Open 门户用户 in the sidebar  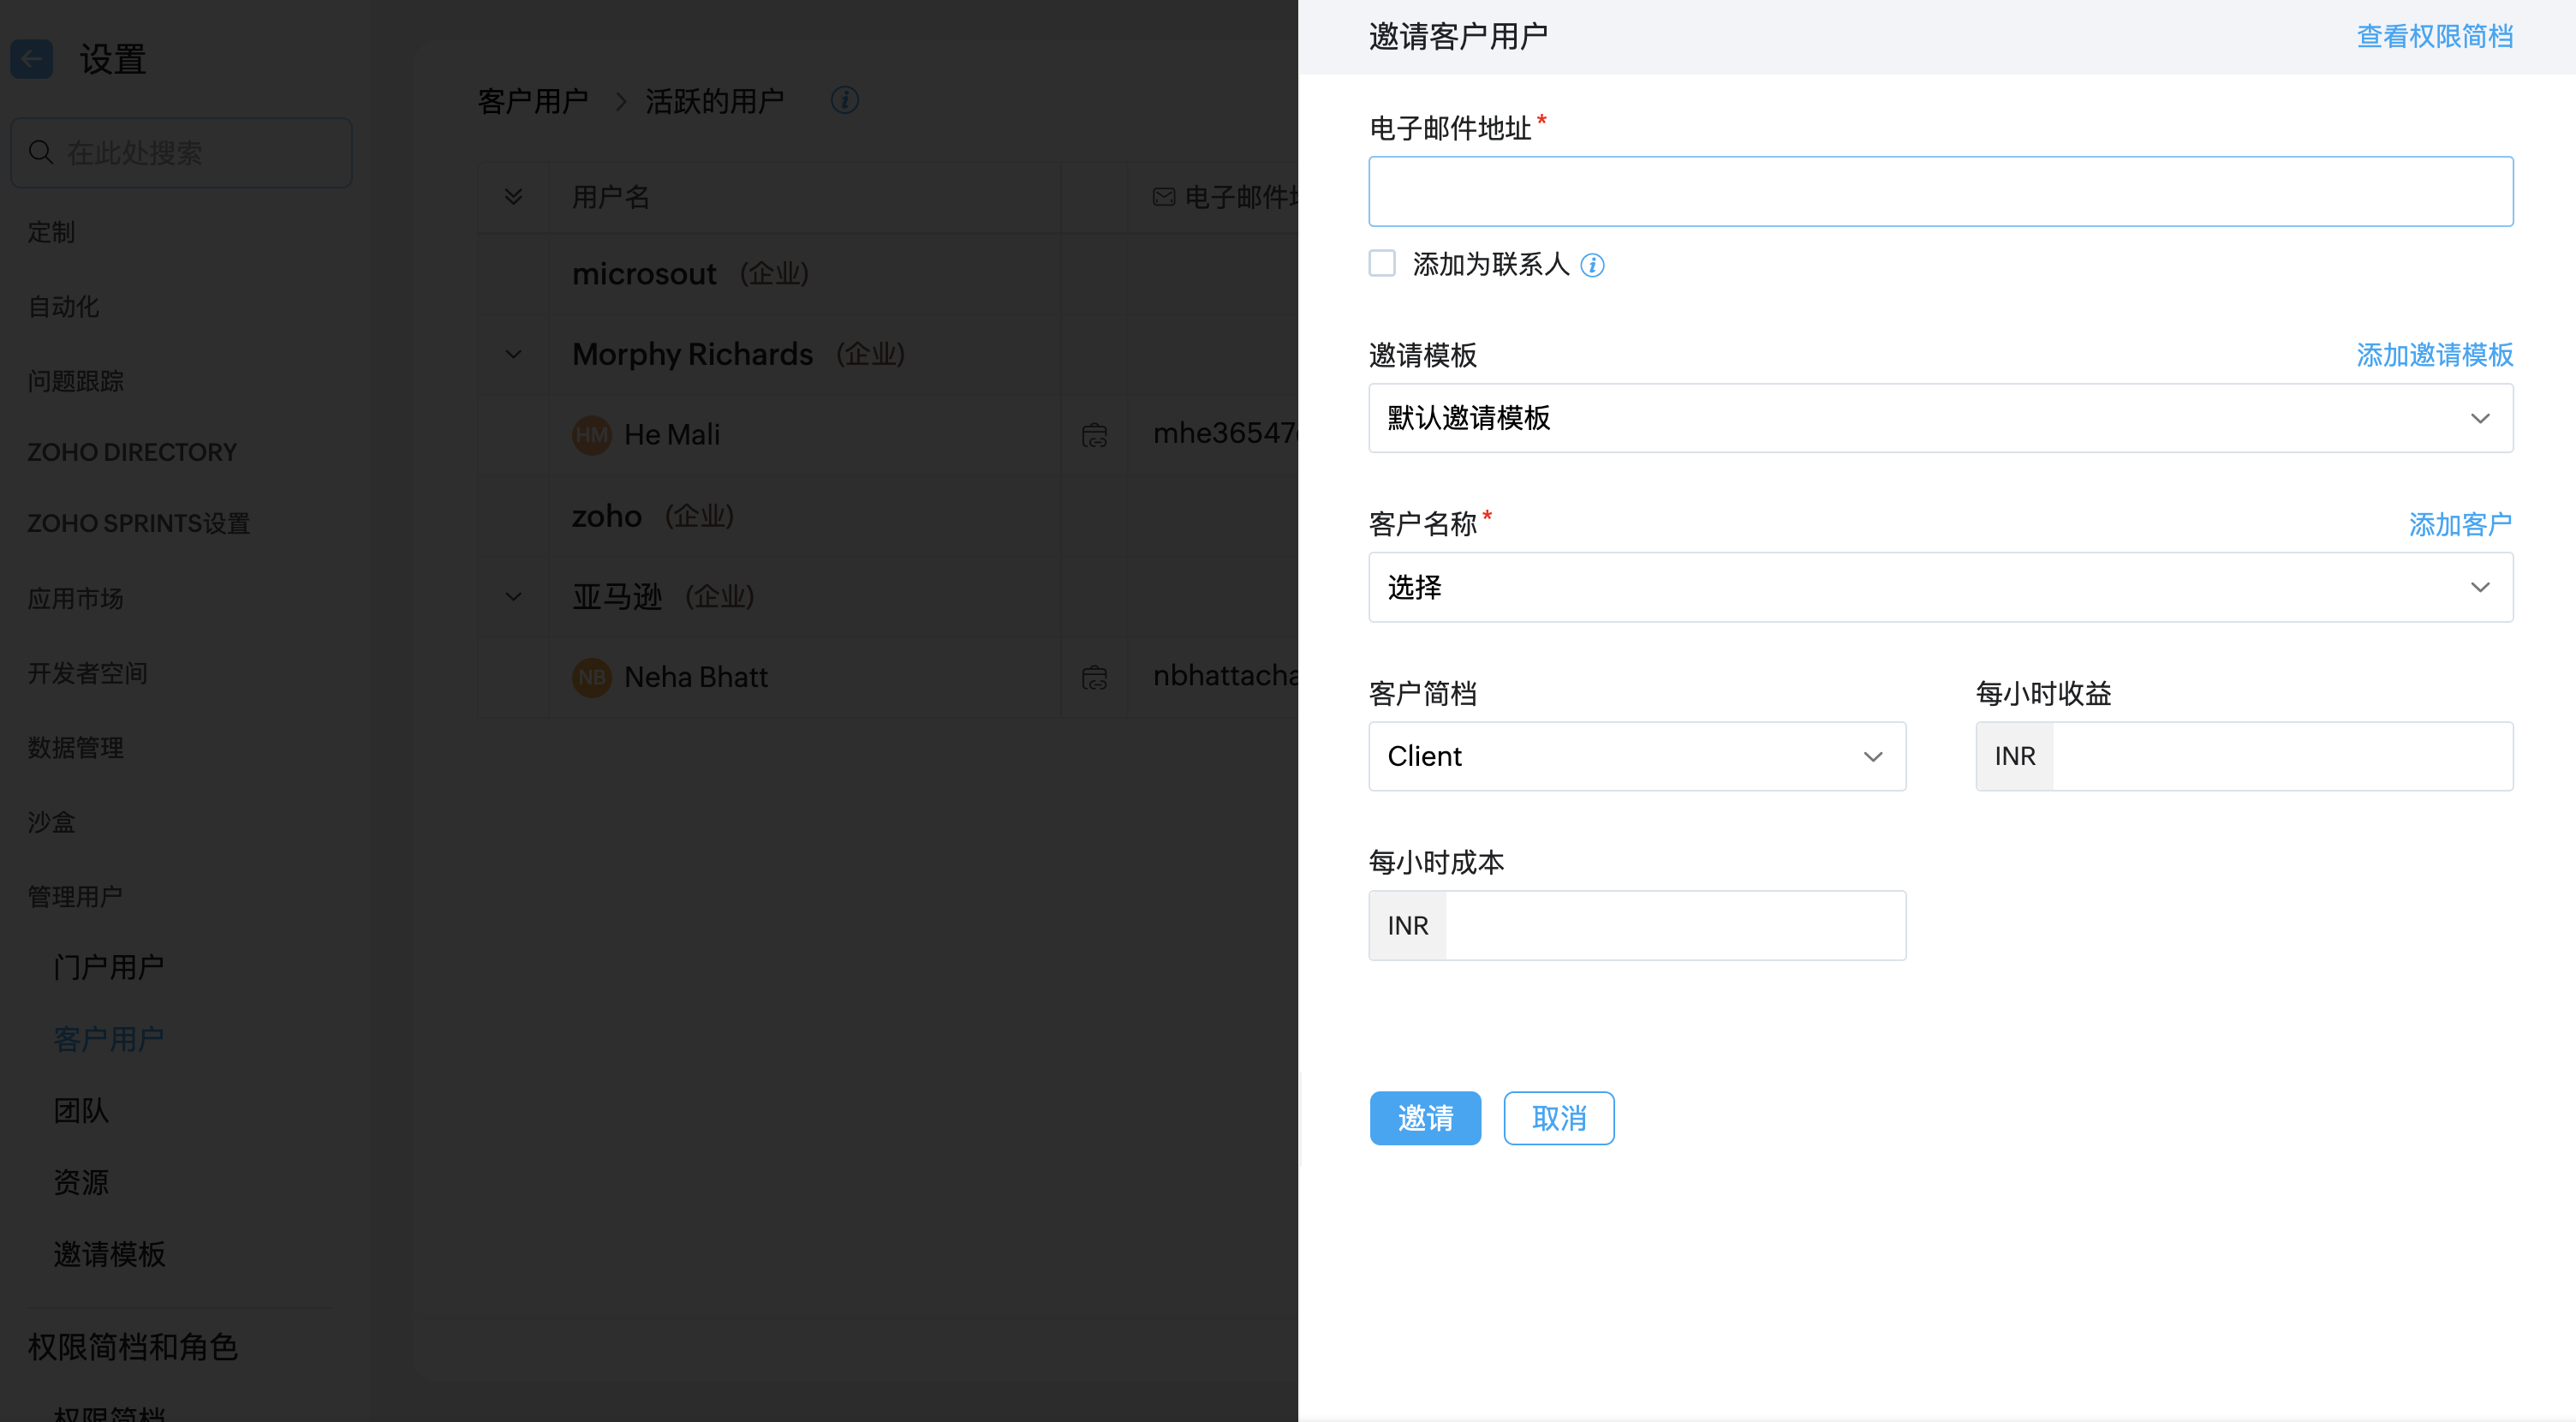[108, 967]
